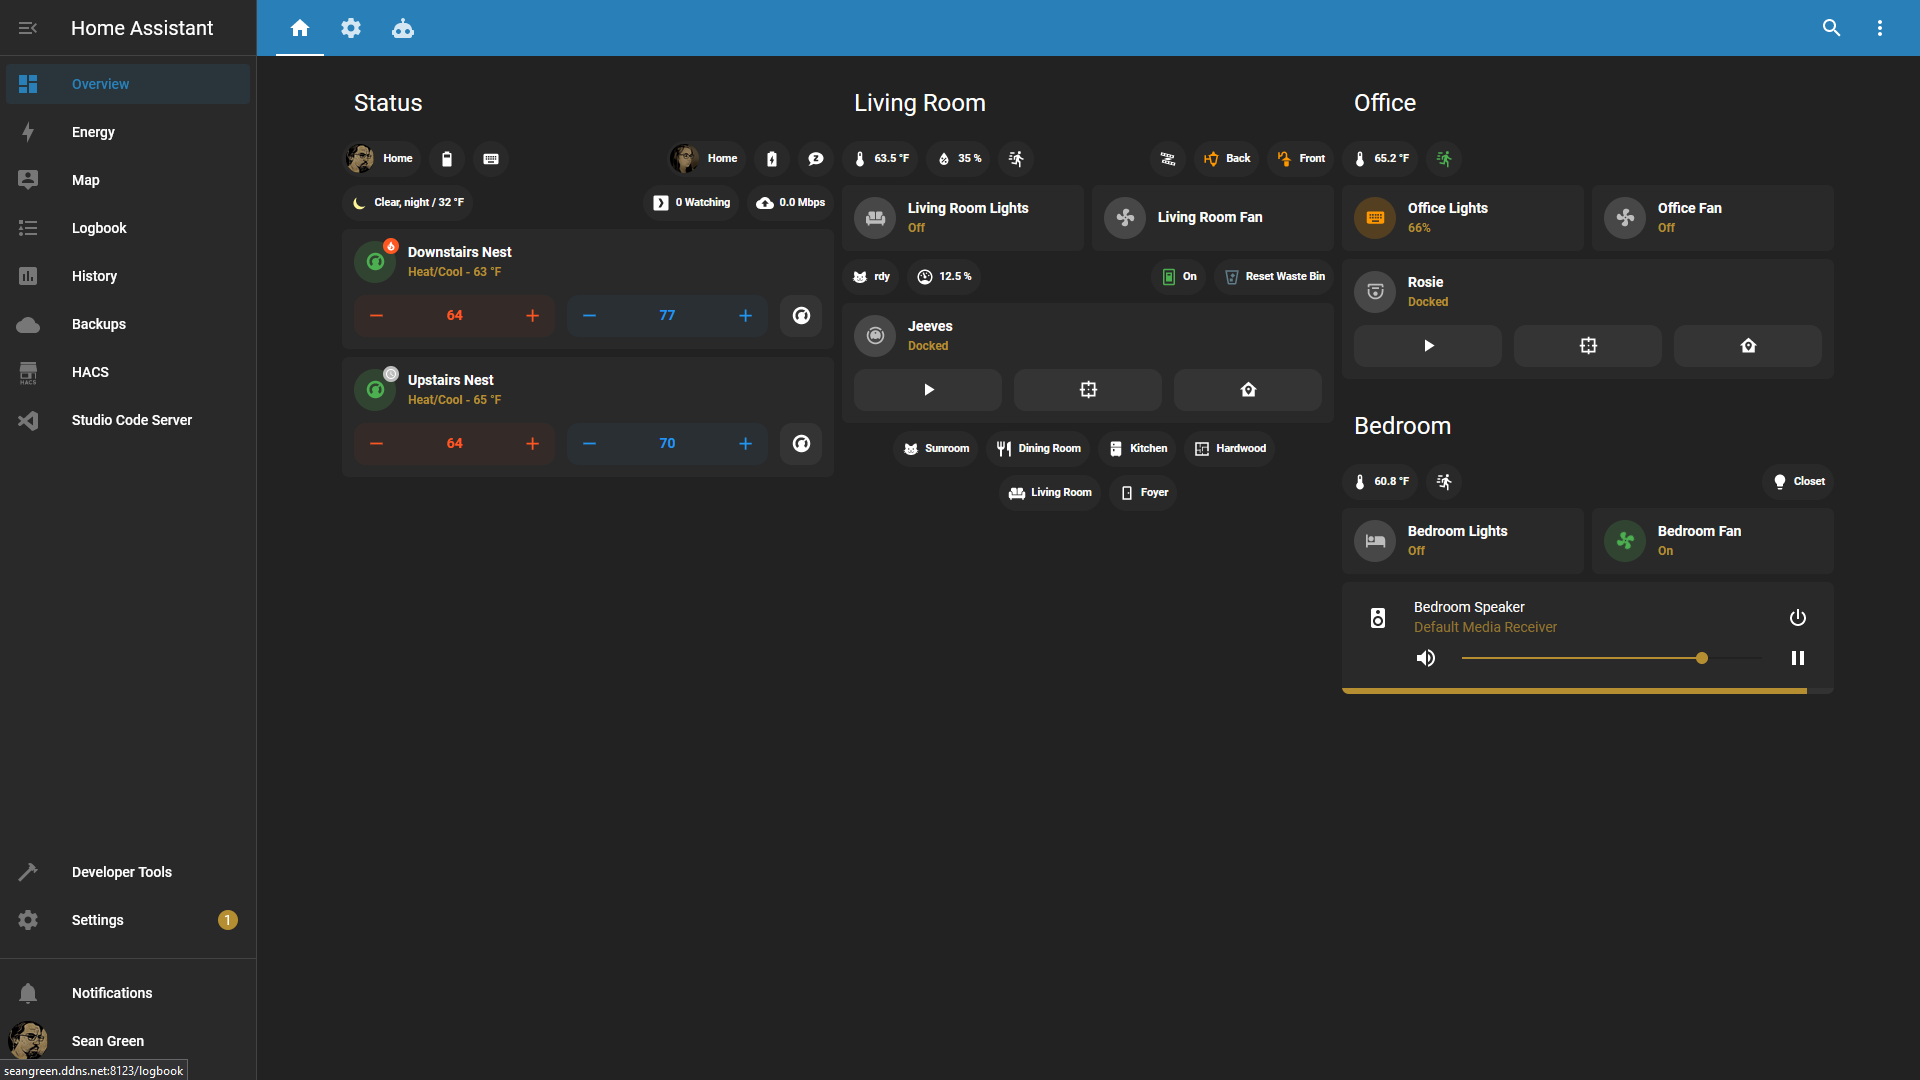
Task: Open the three-dot overflow menu
Action: 1880,28
